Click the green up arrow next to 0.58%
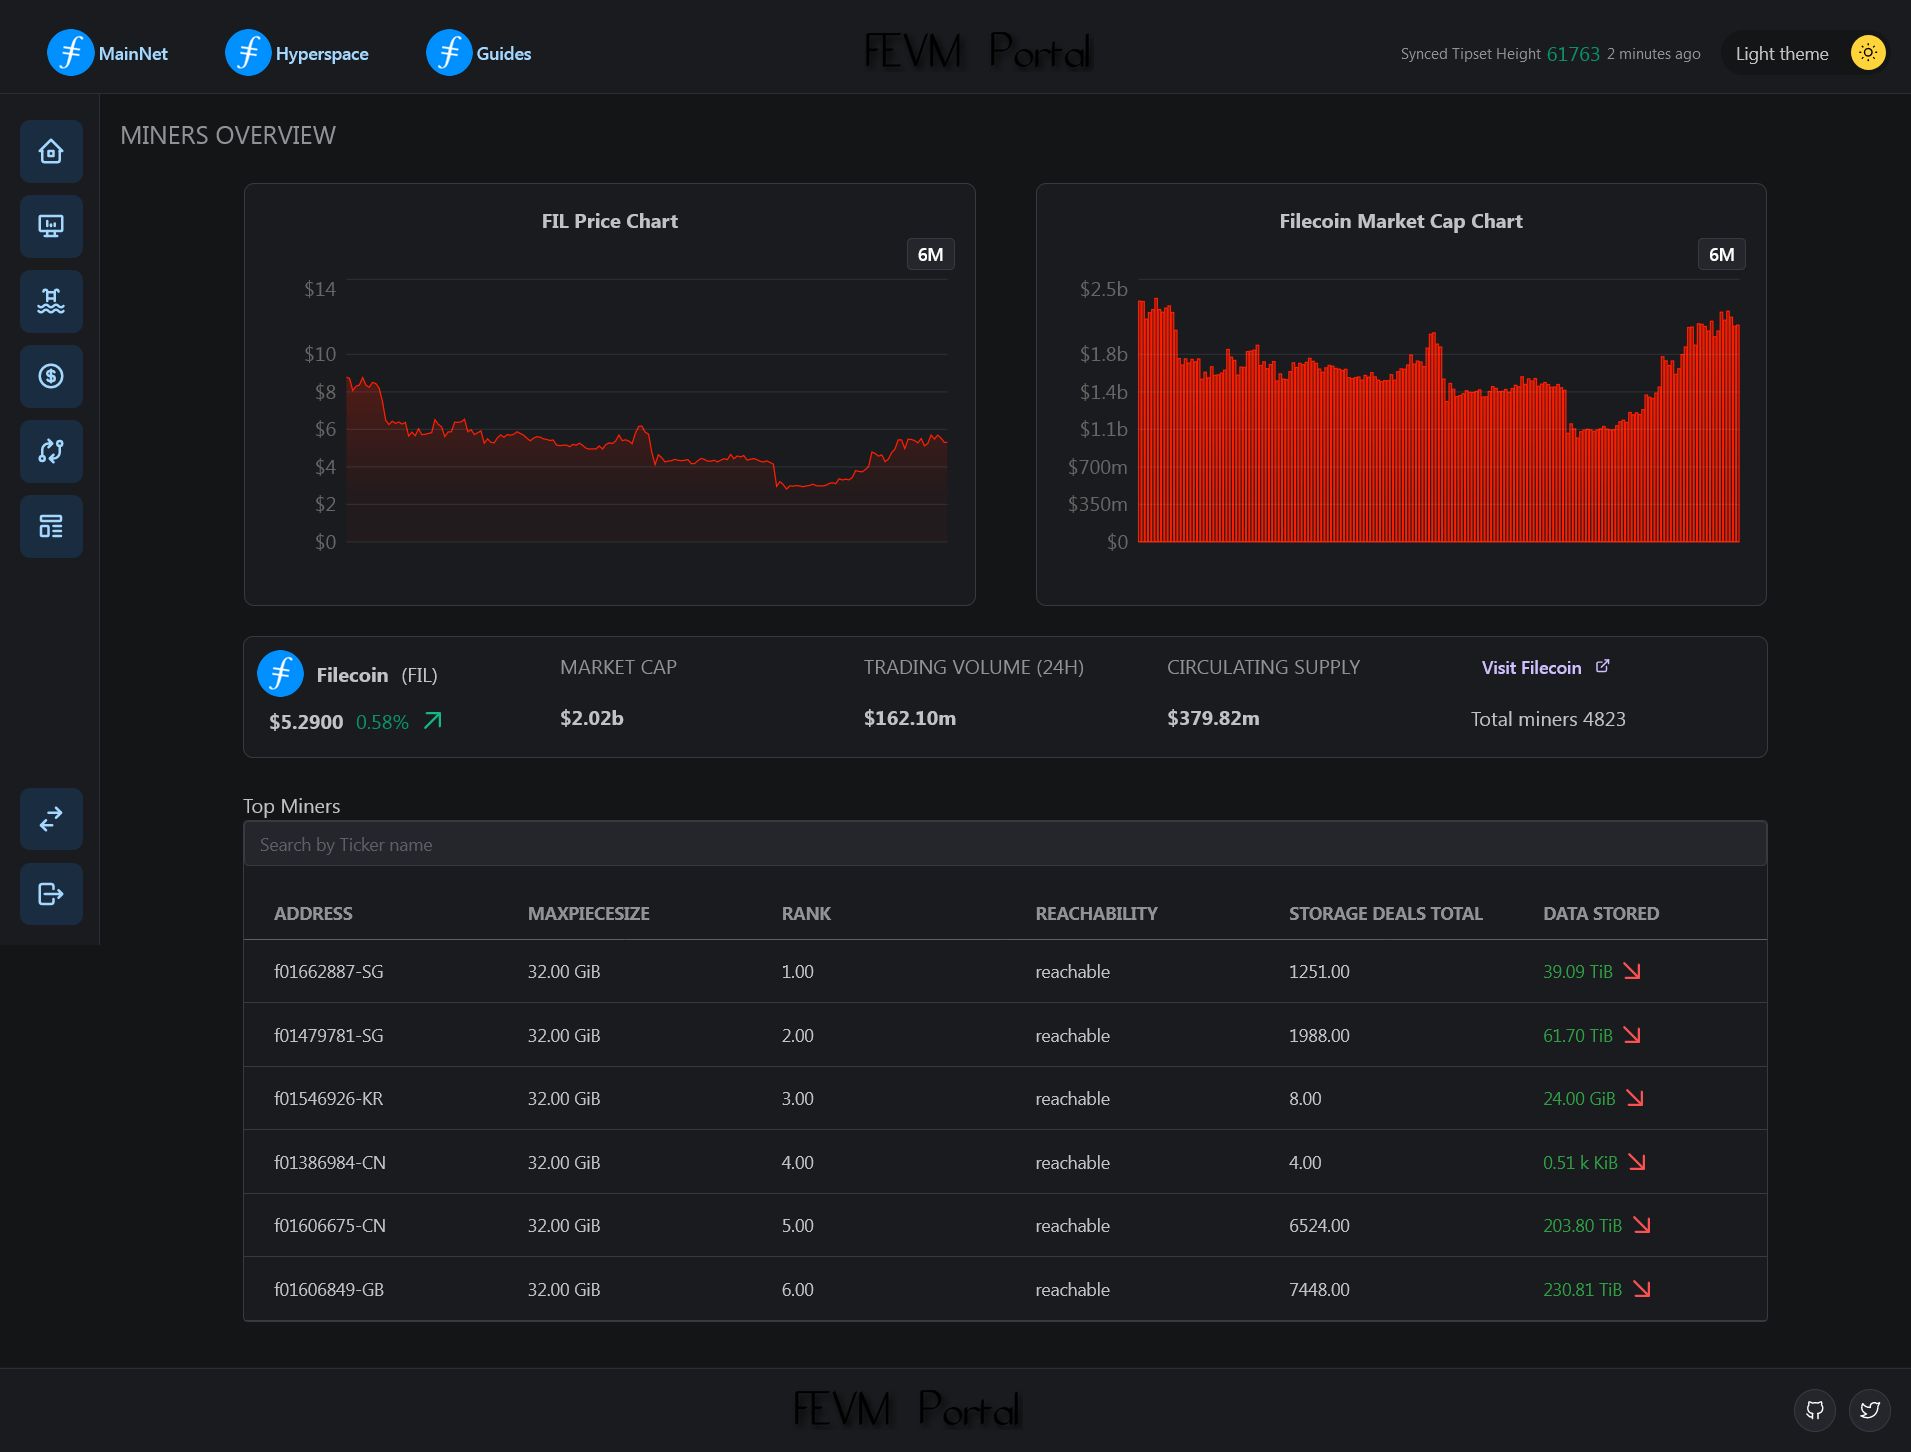This screenshot has width=1911, height=1452. (432, 721)
